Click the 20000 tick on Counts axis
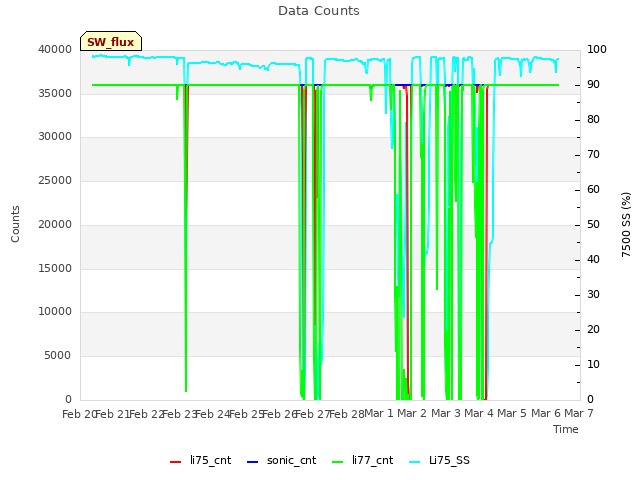This screenshot has height=480, width=640. [x=55, y=224]
